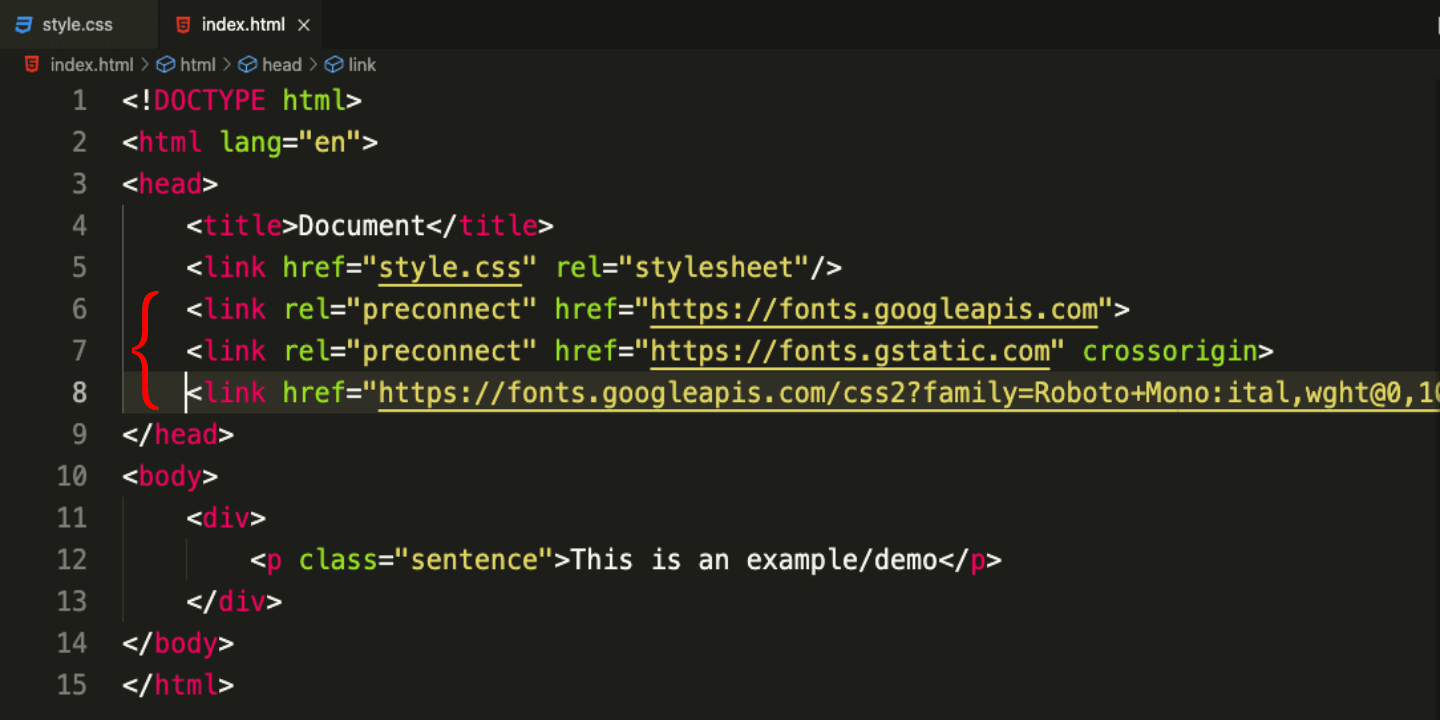The image size is (1440, 720).
Task: Expand the head element breadcrumb
Action: [x=281, y=65]
